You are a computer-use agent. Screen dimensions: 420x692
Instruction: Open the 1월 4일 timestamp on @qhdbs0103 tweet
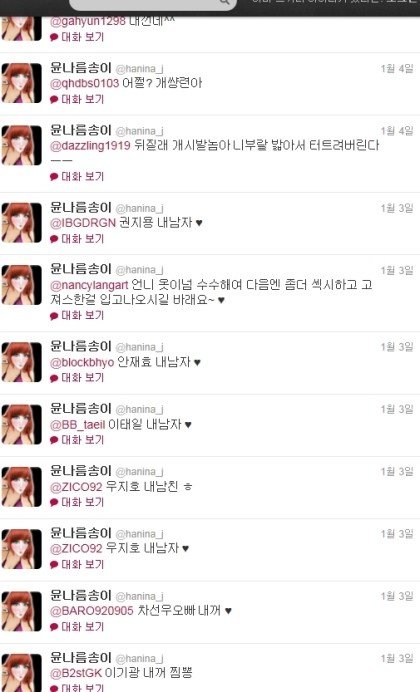(397, 68)
